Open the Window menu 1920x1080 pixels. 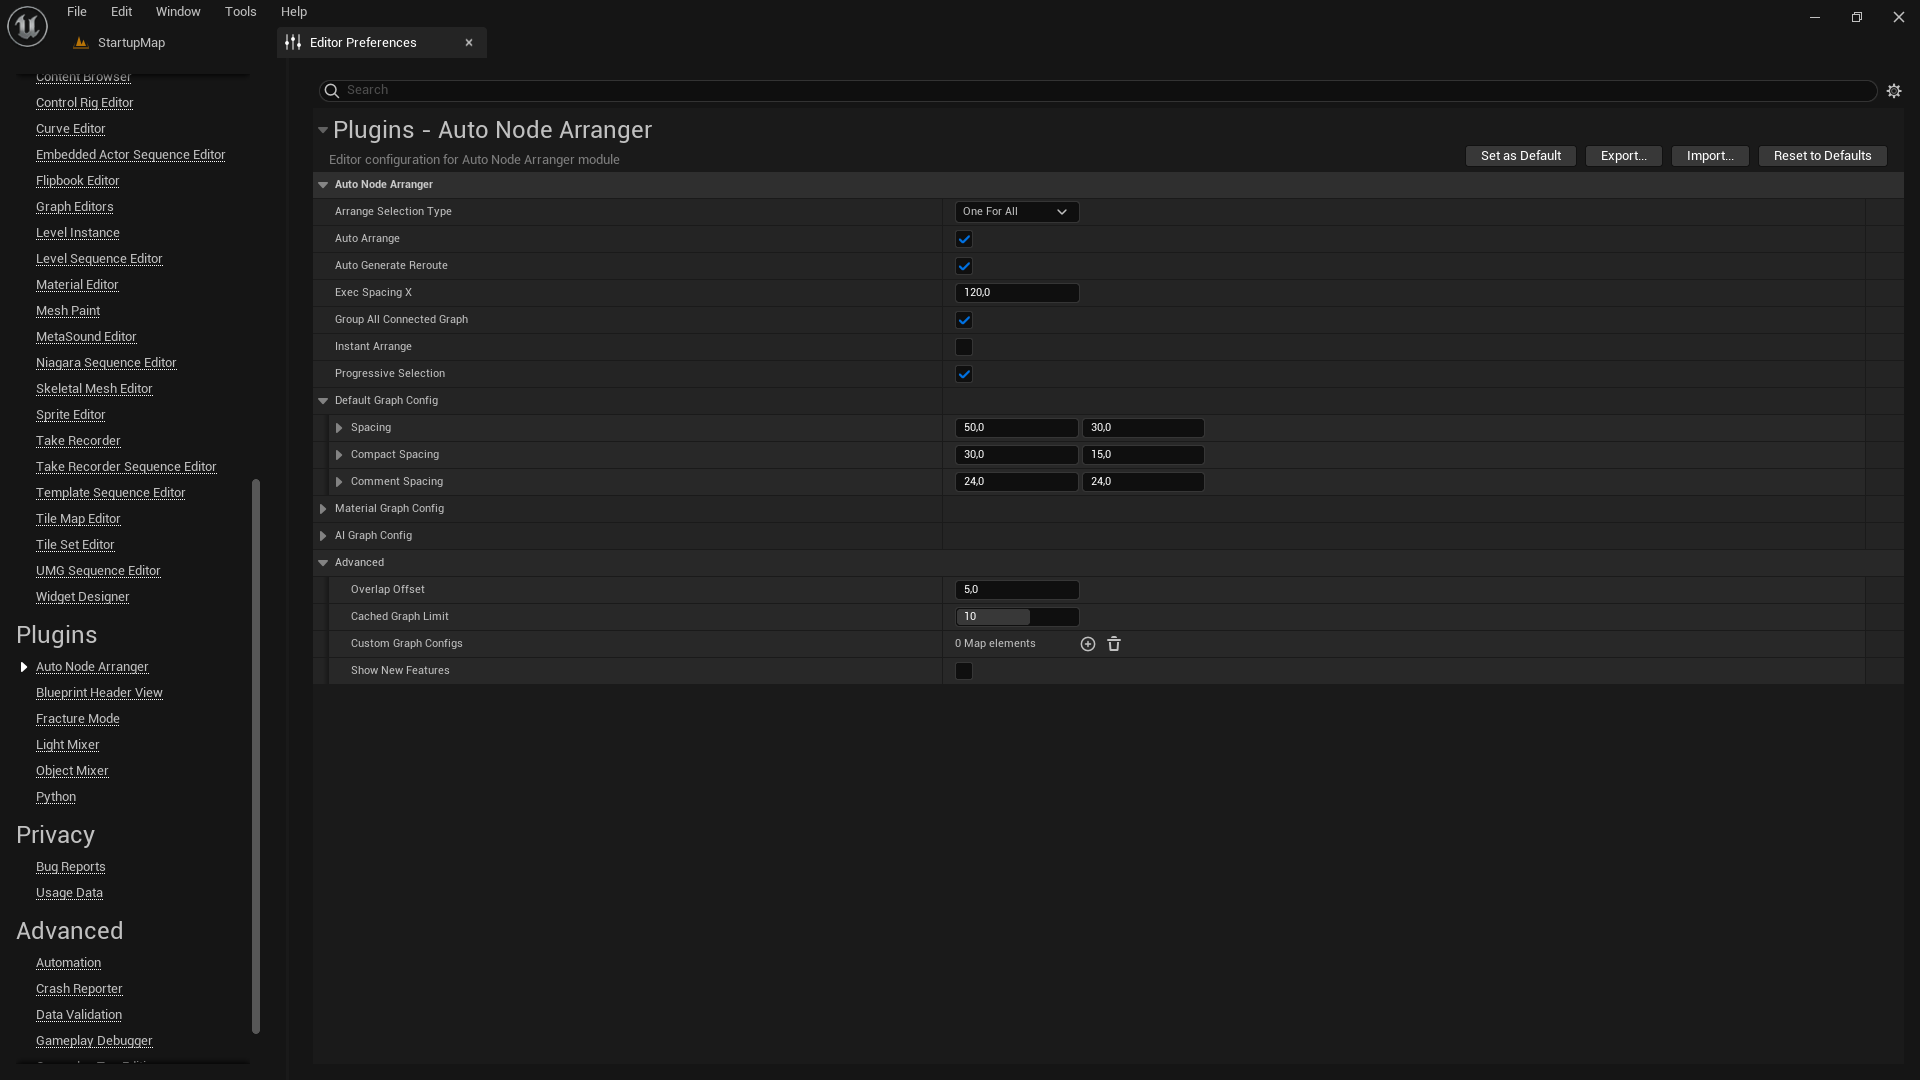click(178, 12)
